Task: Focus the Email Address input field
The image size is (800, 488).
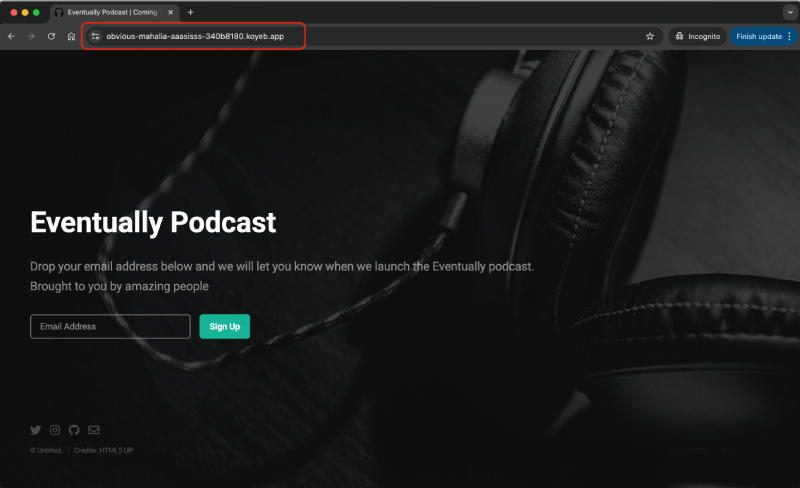Action: click(x=110, y=326)
